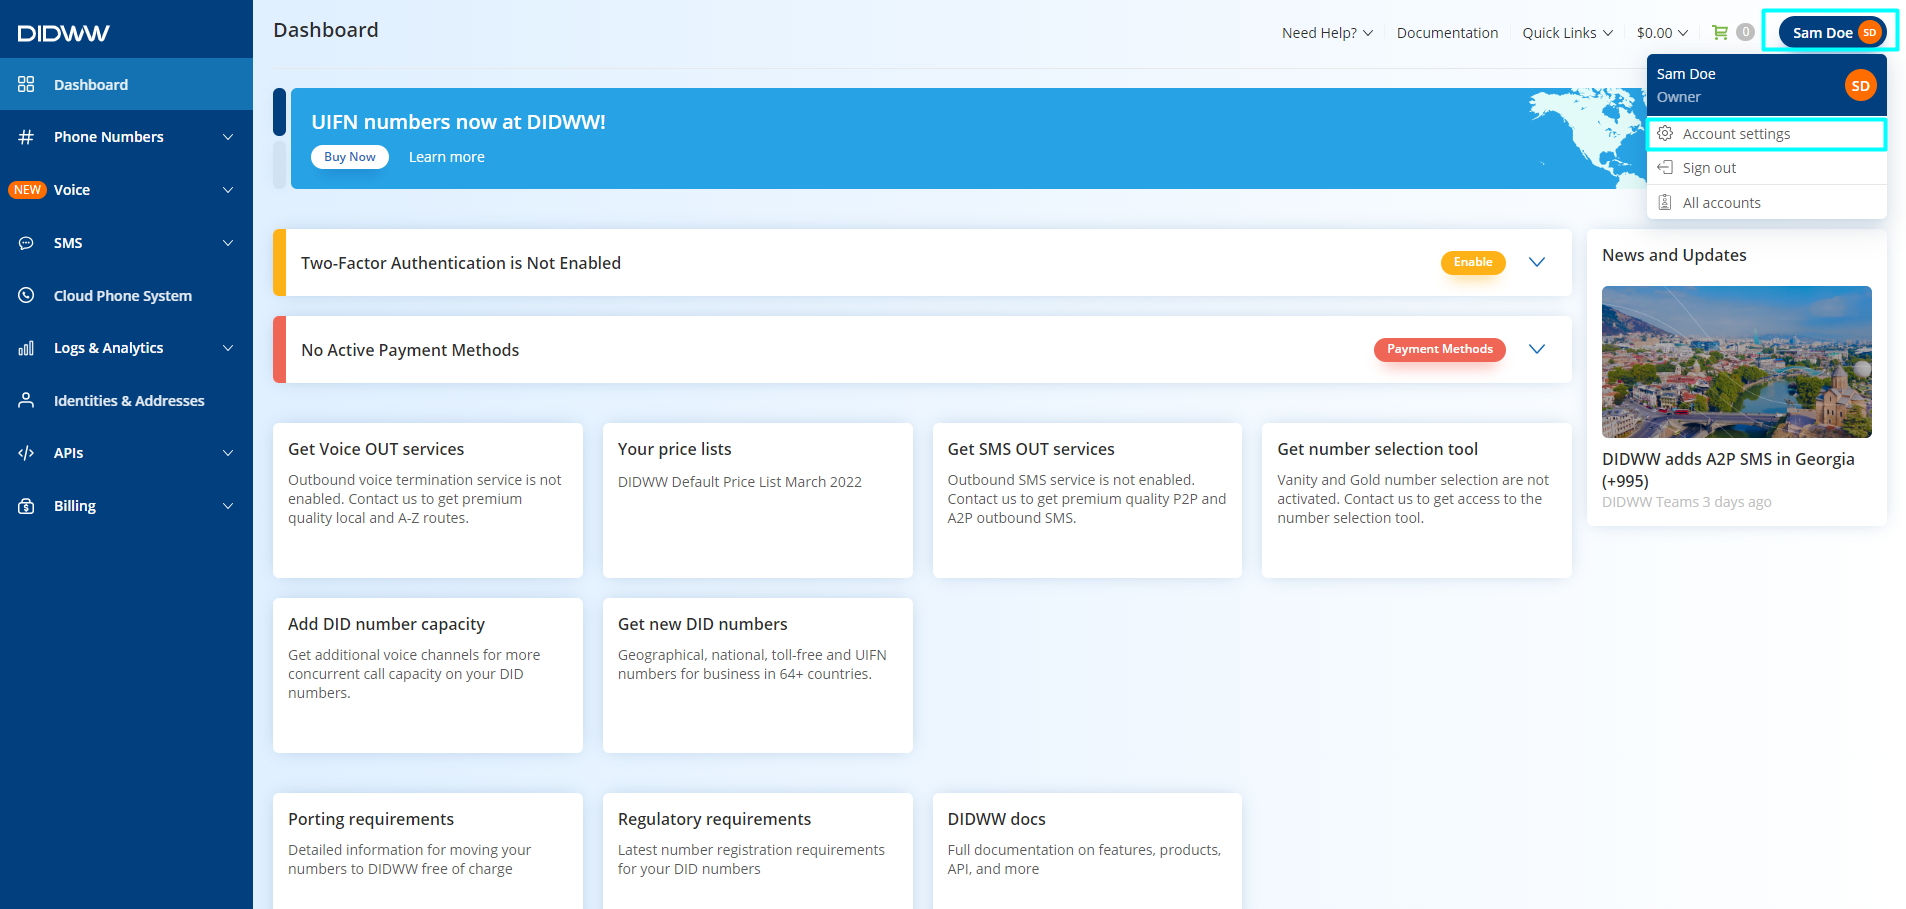
Task: Click the Billing icon in sidebar
Action: pos(26,506)
